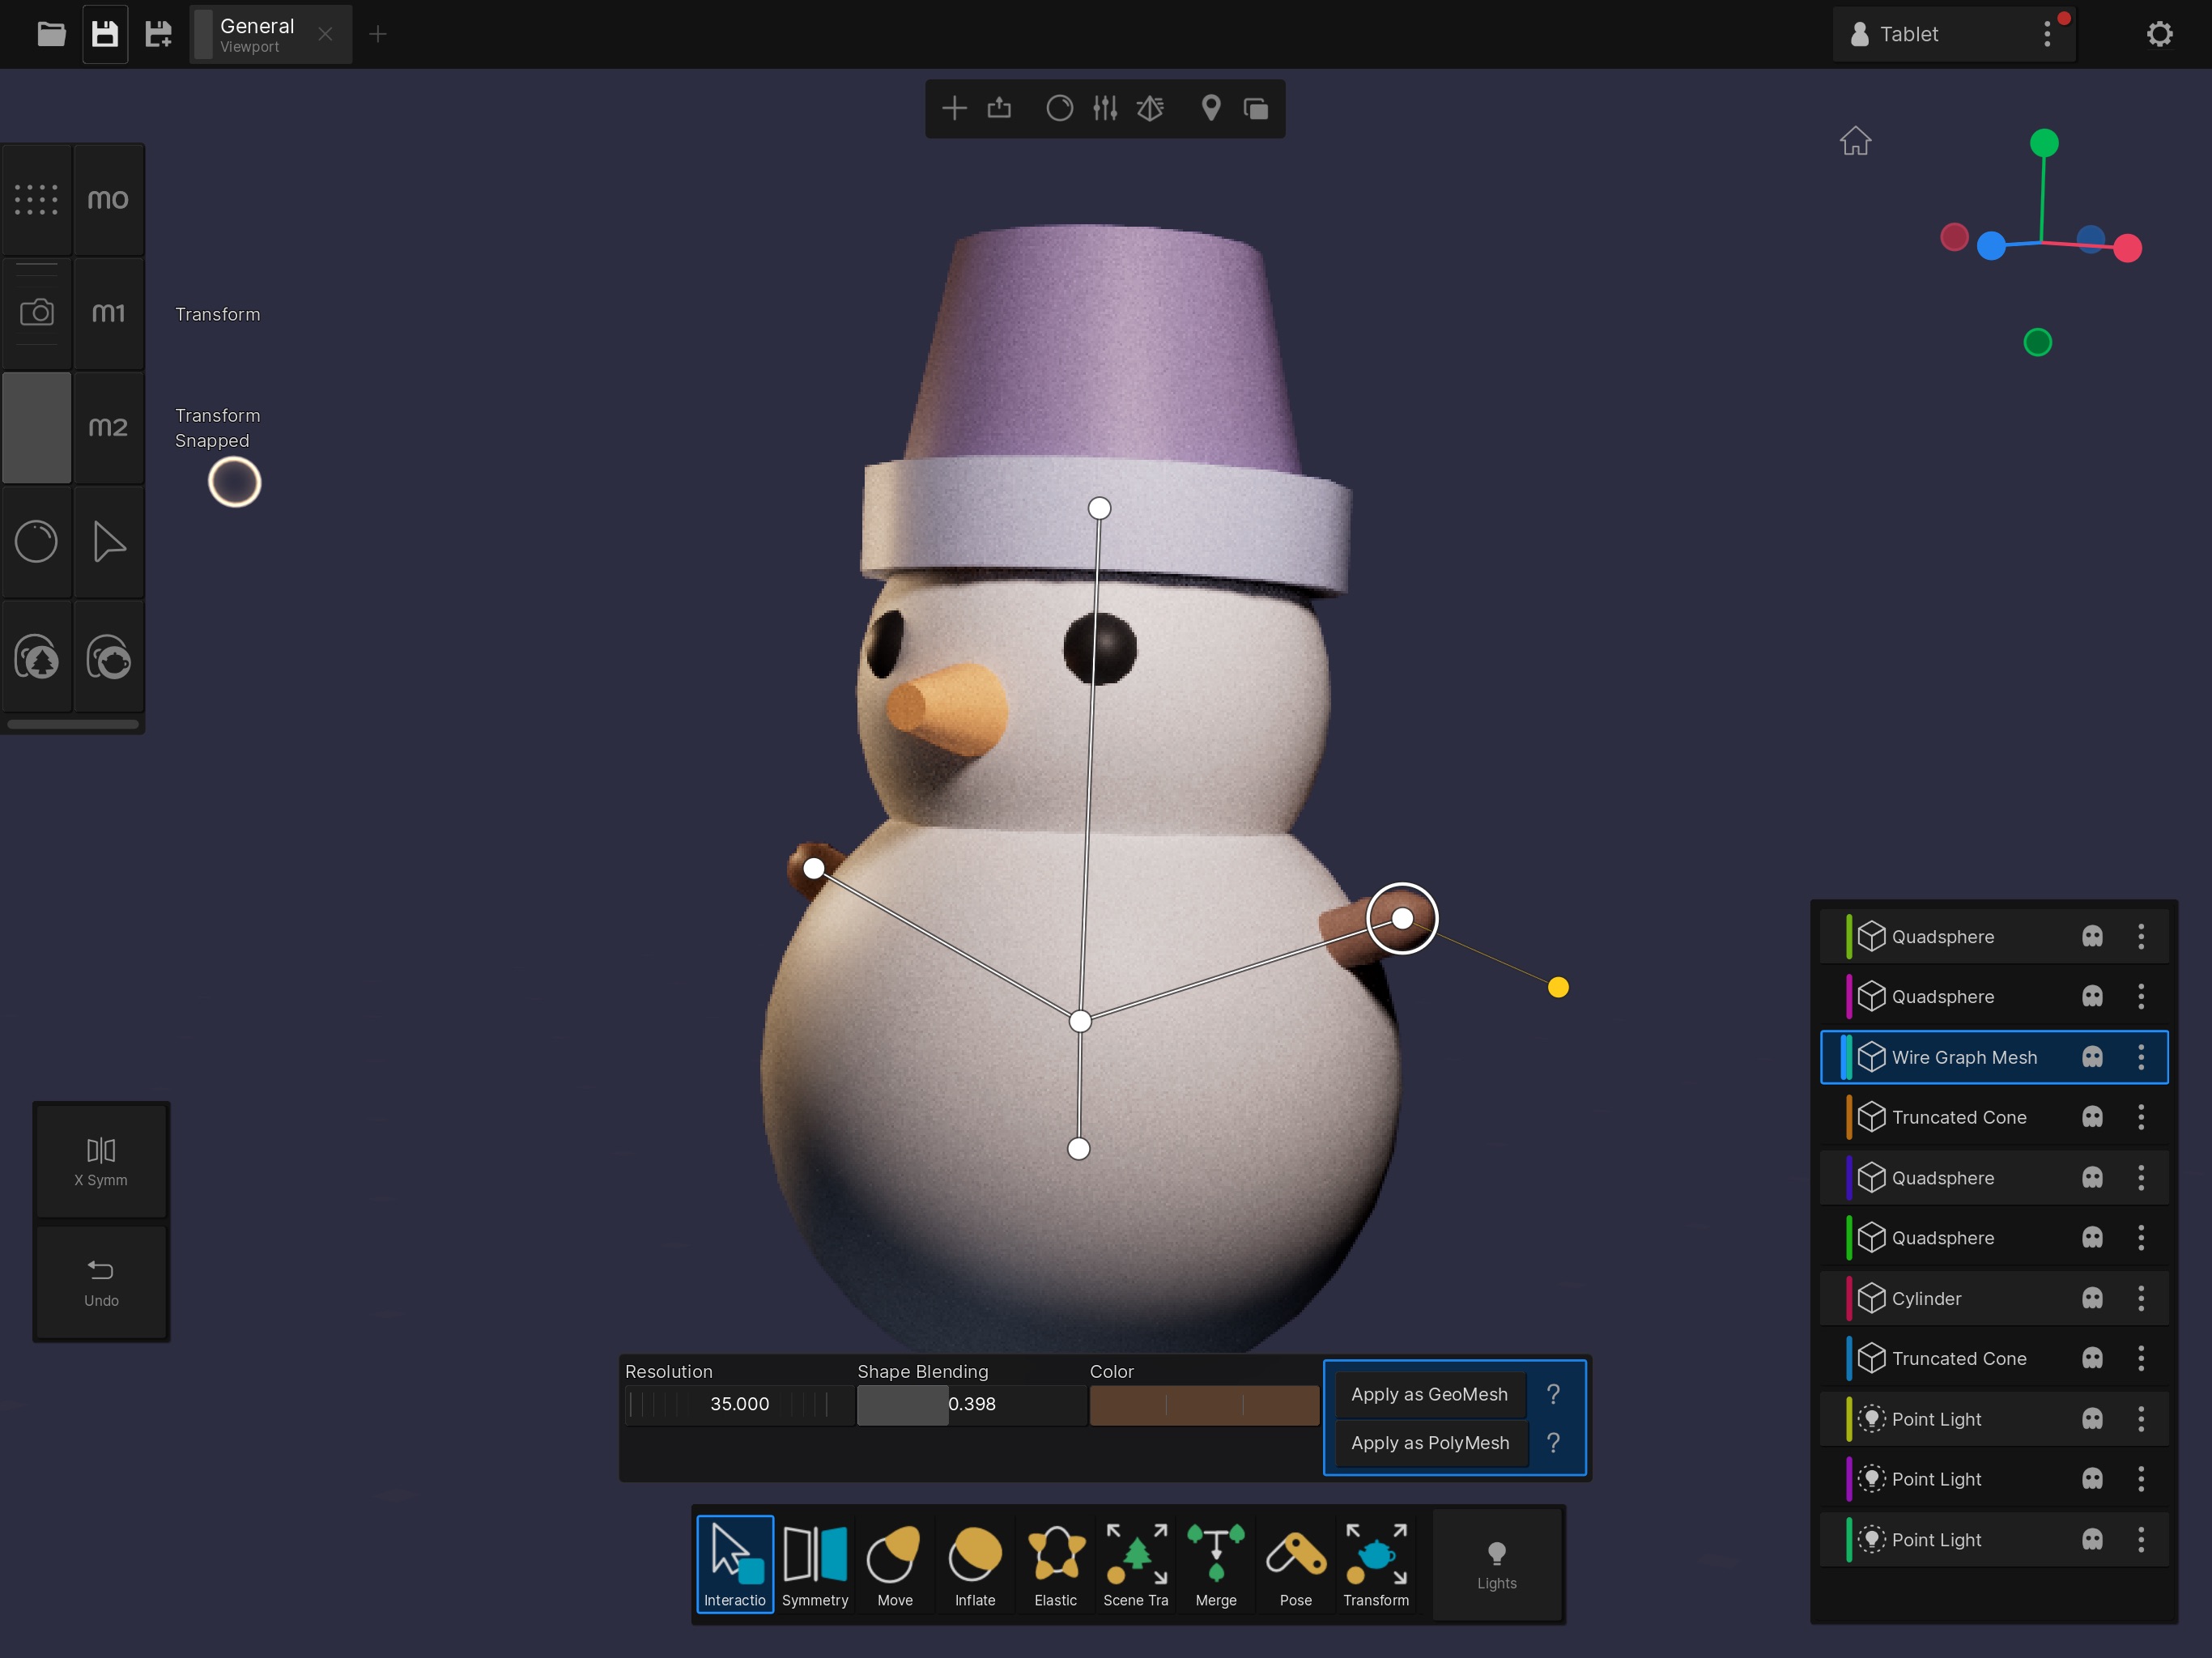Click the camera icon in left panel

(x=37, y=313)
